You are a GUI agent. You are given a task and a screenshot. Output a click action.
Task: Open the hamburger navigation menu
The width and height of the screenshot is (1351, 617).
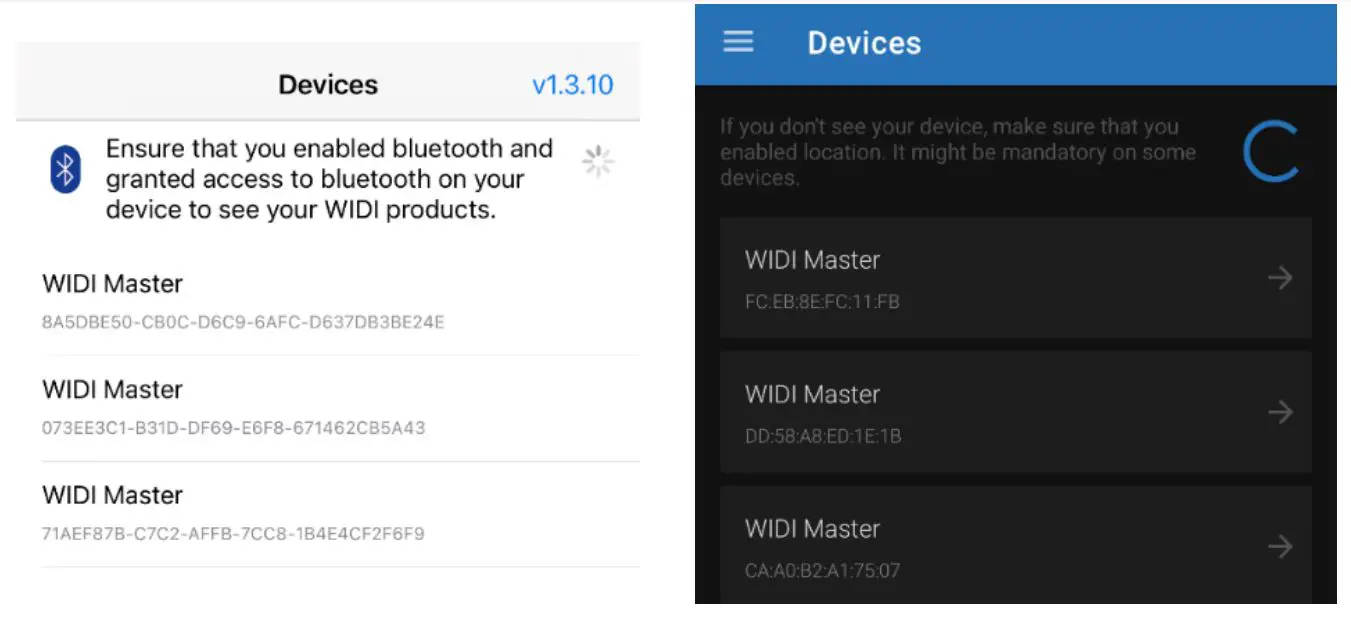pos(738,42)
